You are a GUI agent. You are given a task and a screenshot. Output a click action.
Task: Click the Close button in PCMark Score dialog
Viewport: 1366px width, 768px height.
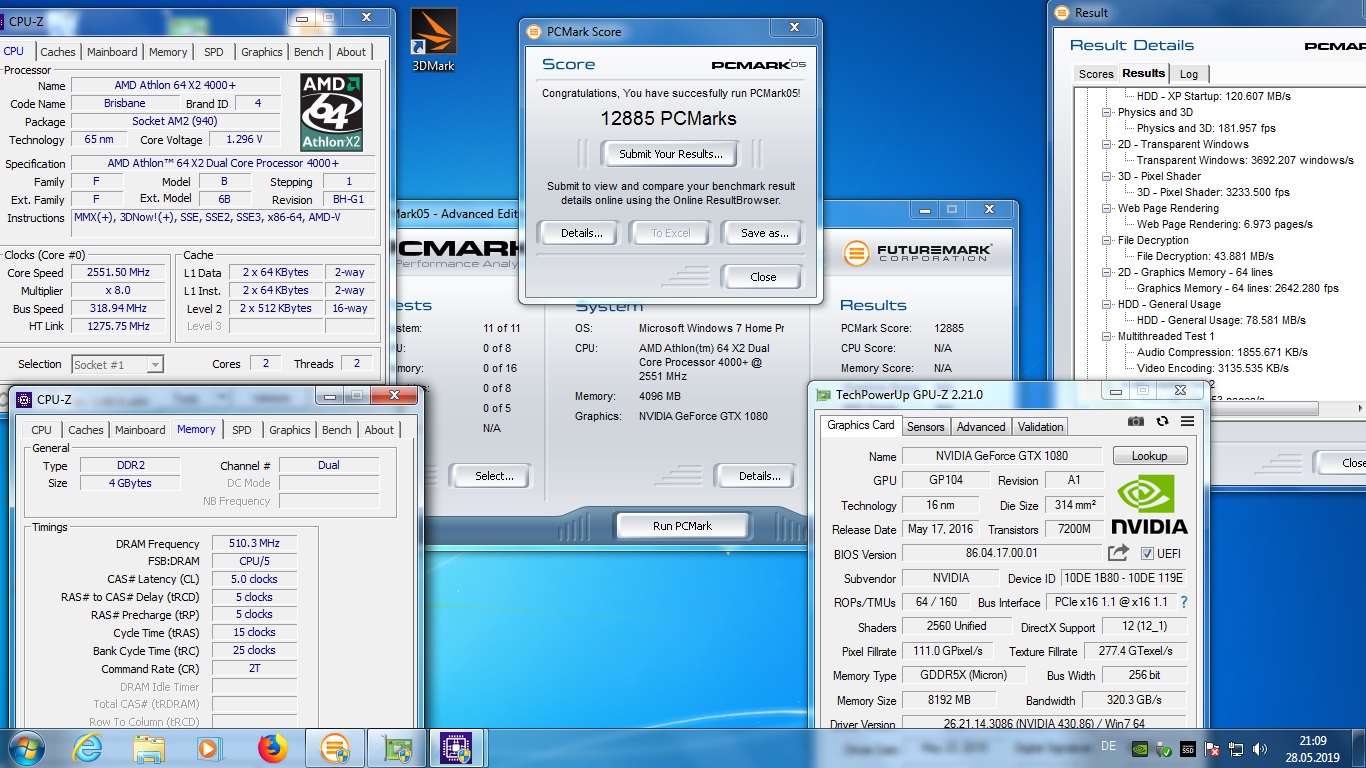pos(763,277)
